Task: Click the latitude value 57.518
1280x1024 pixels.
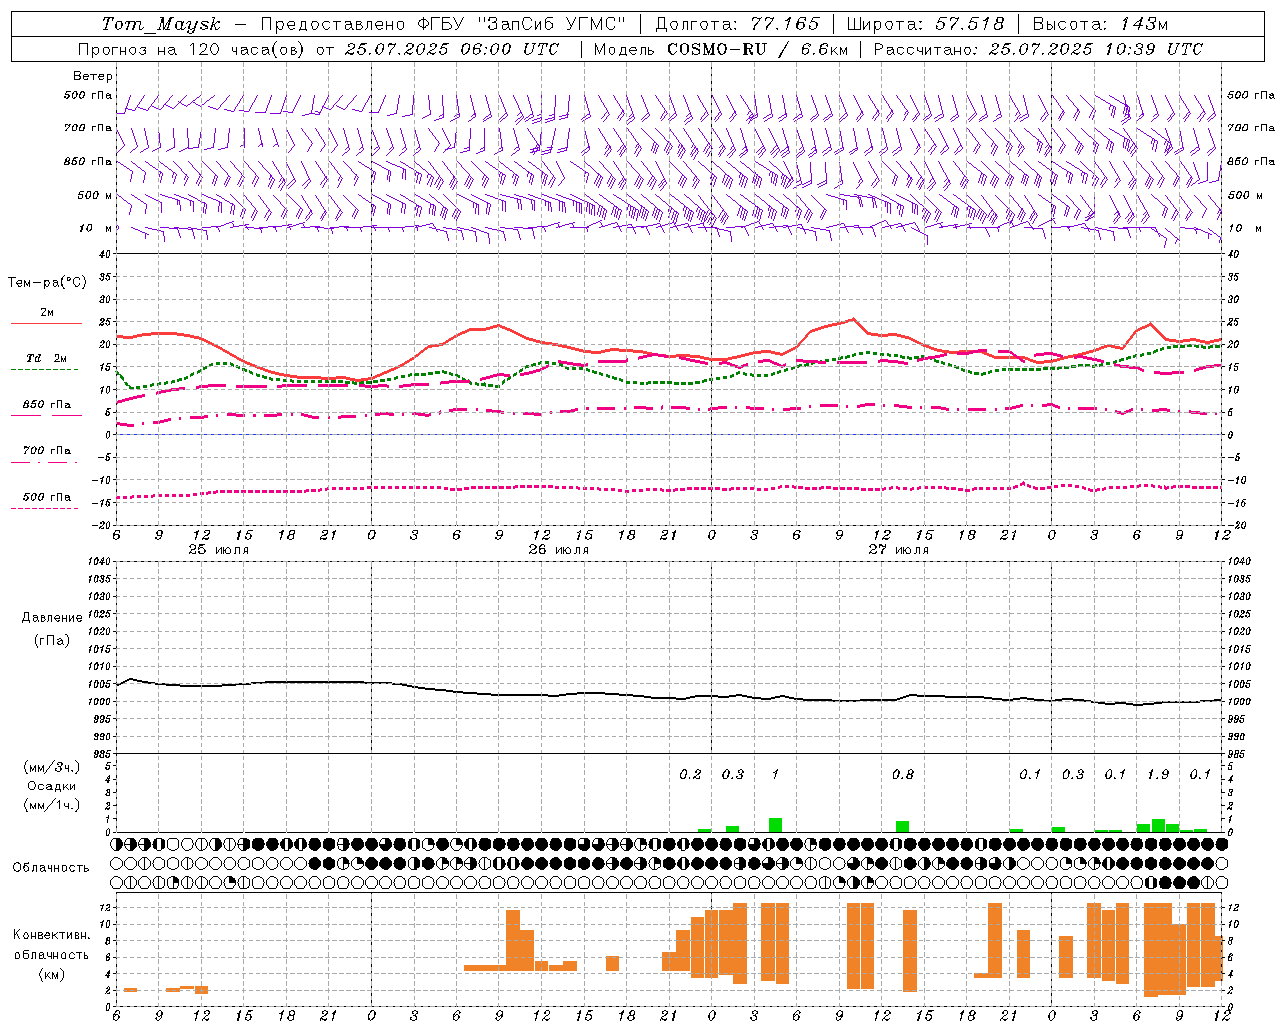Action: [x=969, y=24]
